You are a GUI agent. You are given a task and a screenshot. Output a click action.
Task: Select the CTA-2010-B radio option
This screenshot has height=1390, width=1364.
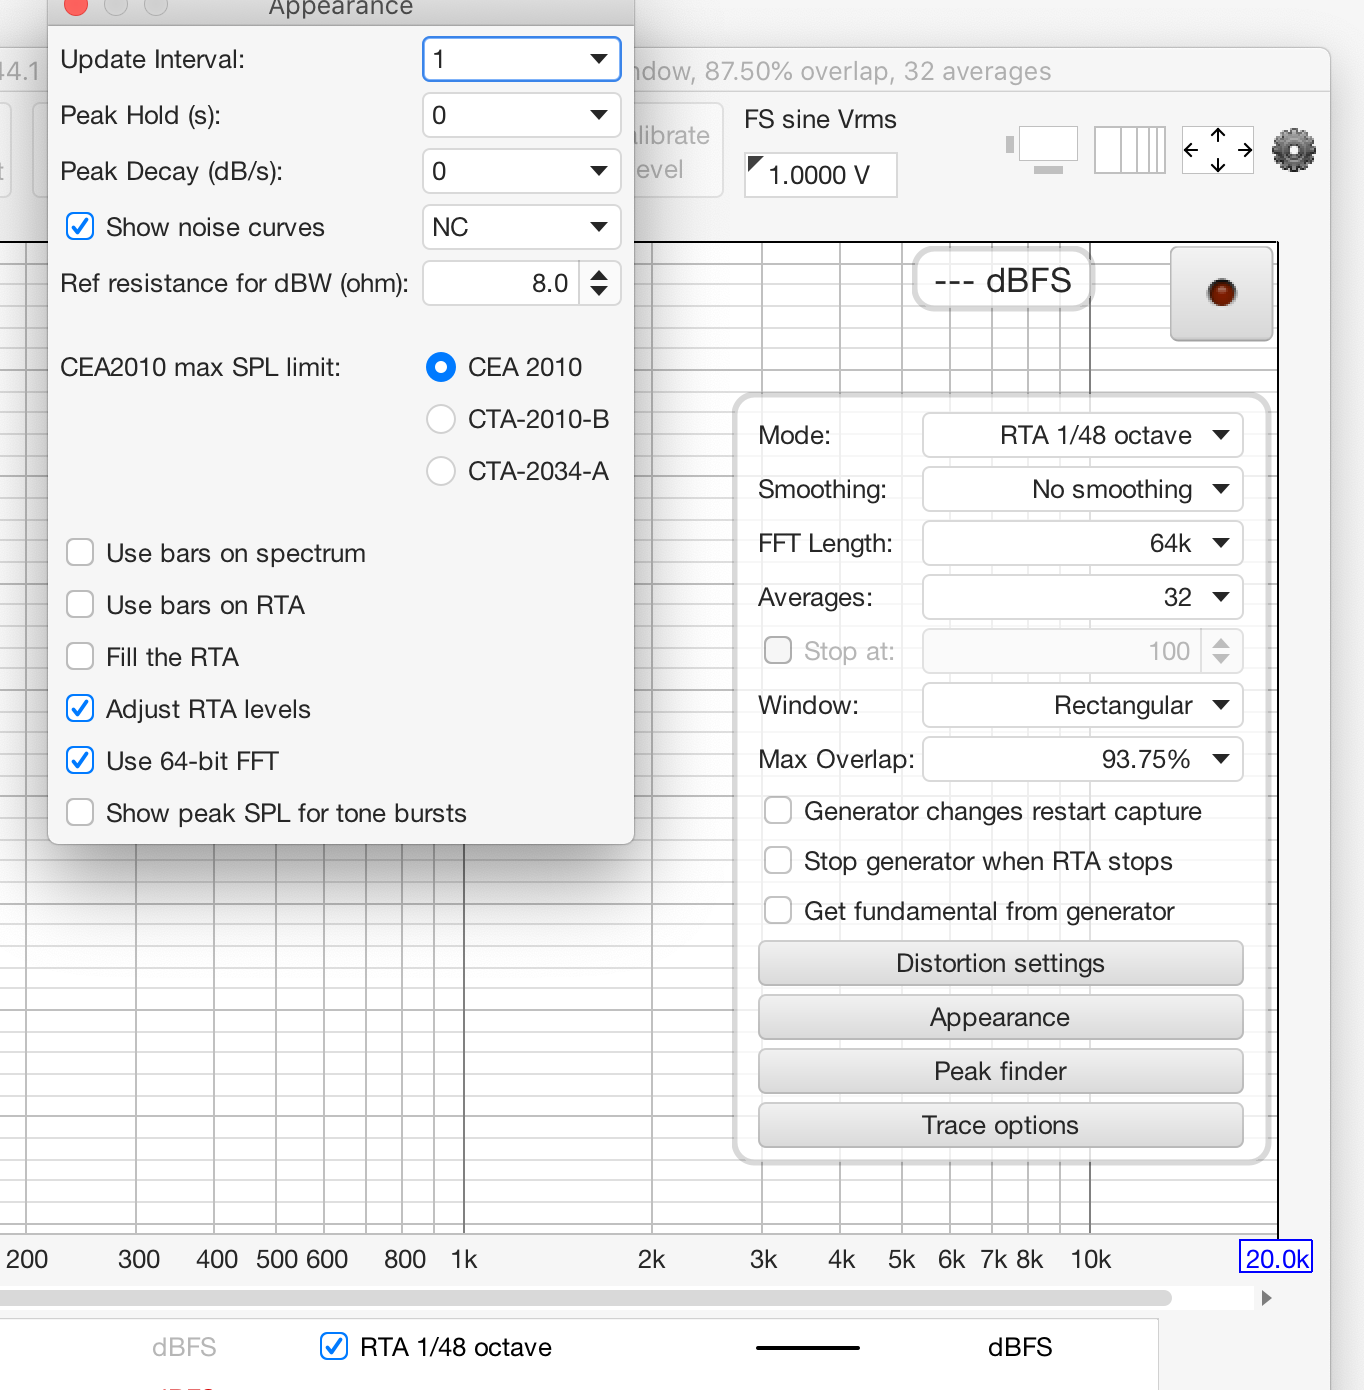441,419
